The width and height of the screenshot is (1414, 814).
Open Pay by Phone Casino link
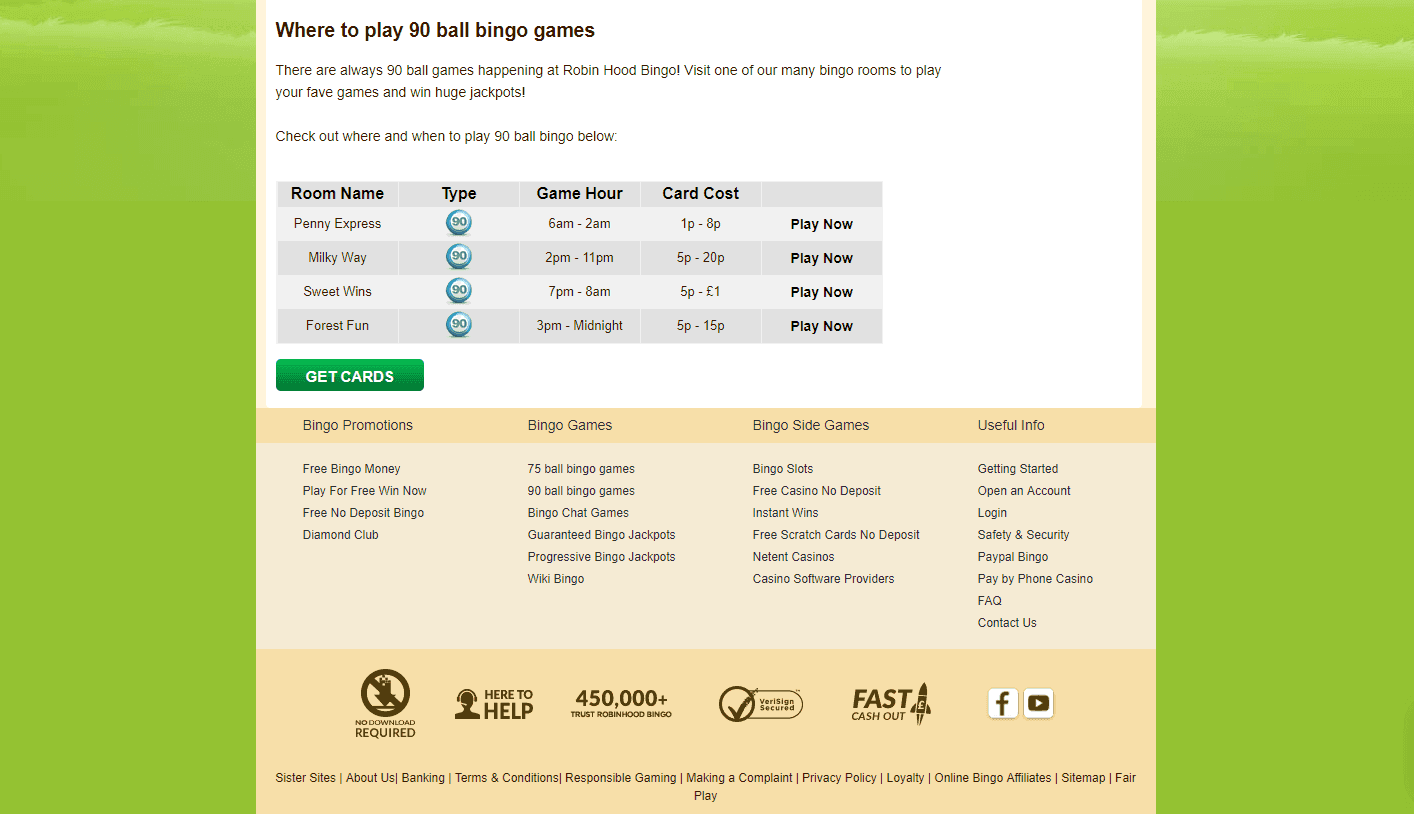click(1036, 579)
